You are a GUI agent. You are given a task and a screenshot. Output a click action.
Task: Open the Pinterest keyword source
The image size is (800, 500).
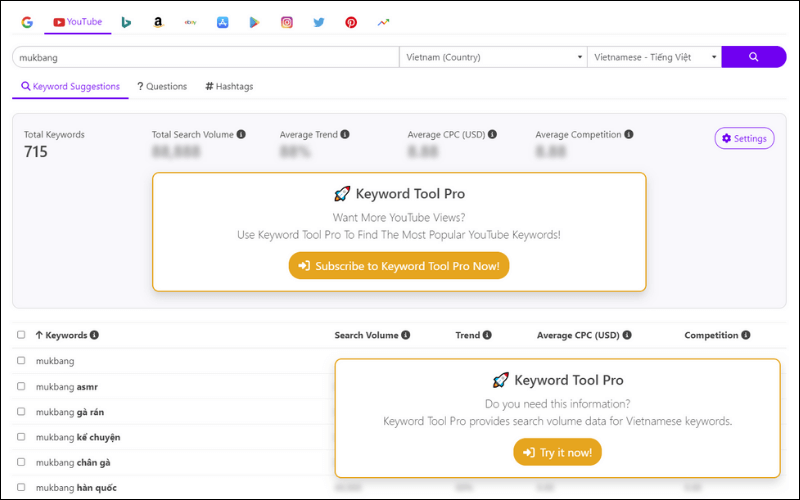351,22
